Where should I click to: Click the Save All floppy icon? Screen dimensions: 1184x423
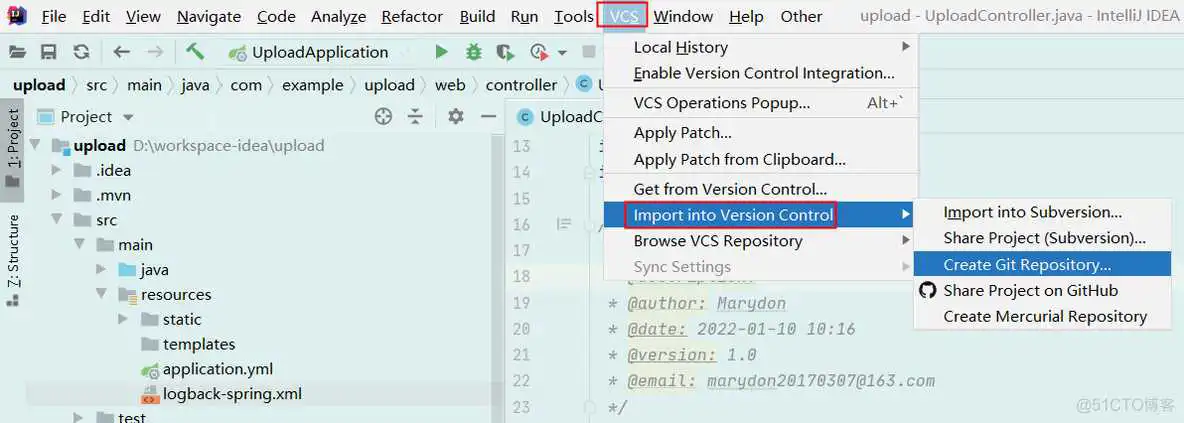(x=48, y=52)
